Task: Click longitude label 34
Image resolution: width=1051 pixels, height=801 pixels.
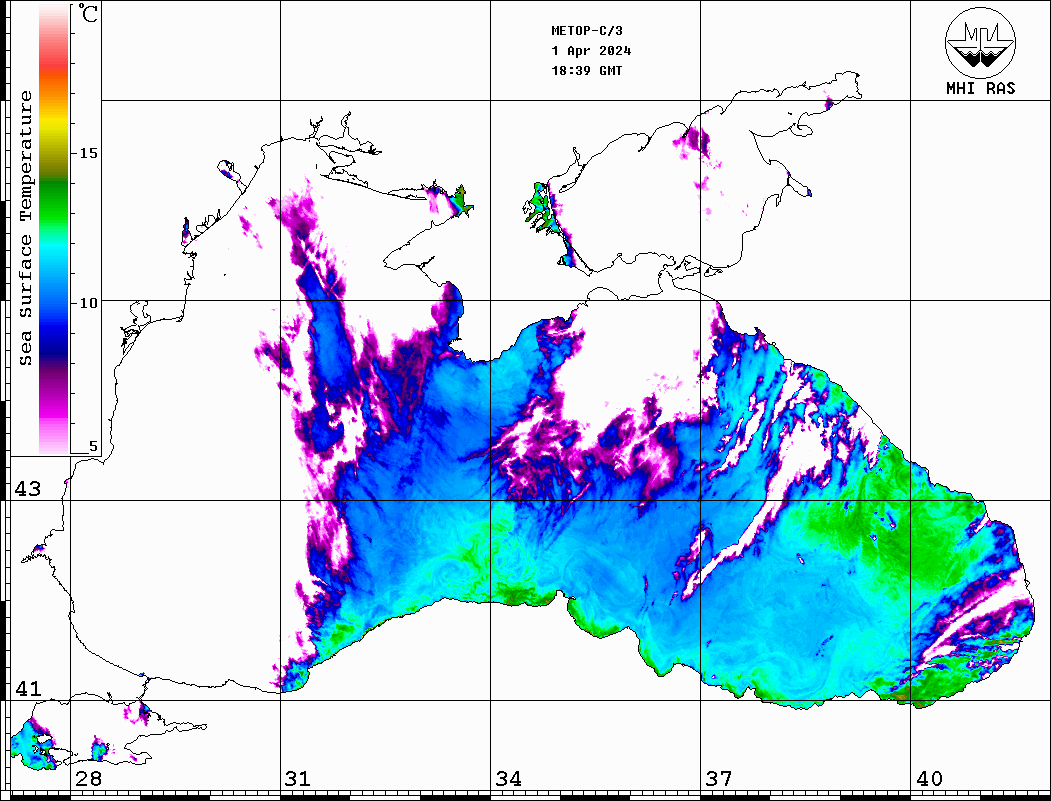Action: coord(508,778)
